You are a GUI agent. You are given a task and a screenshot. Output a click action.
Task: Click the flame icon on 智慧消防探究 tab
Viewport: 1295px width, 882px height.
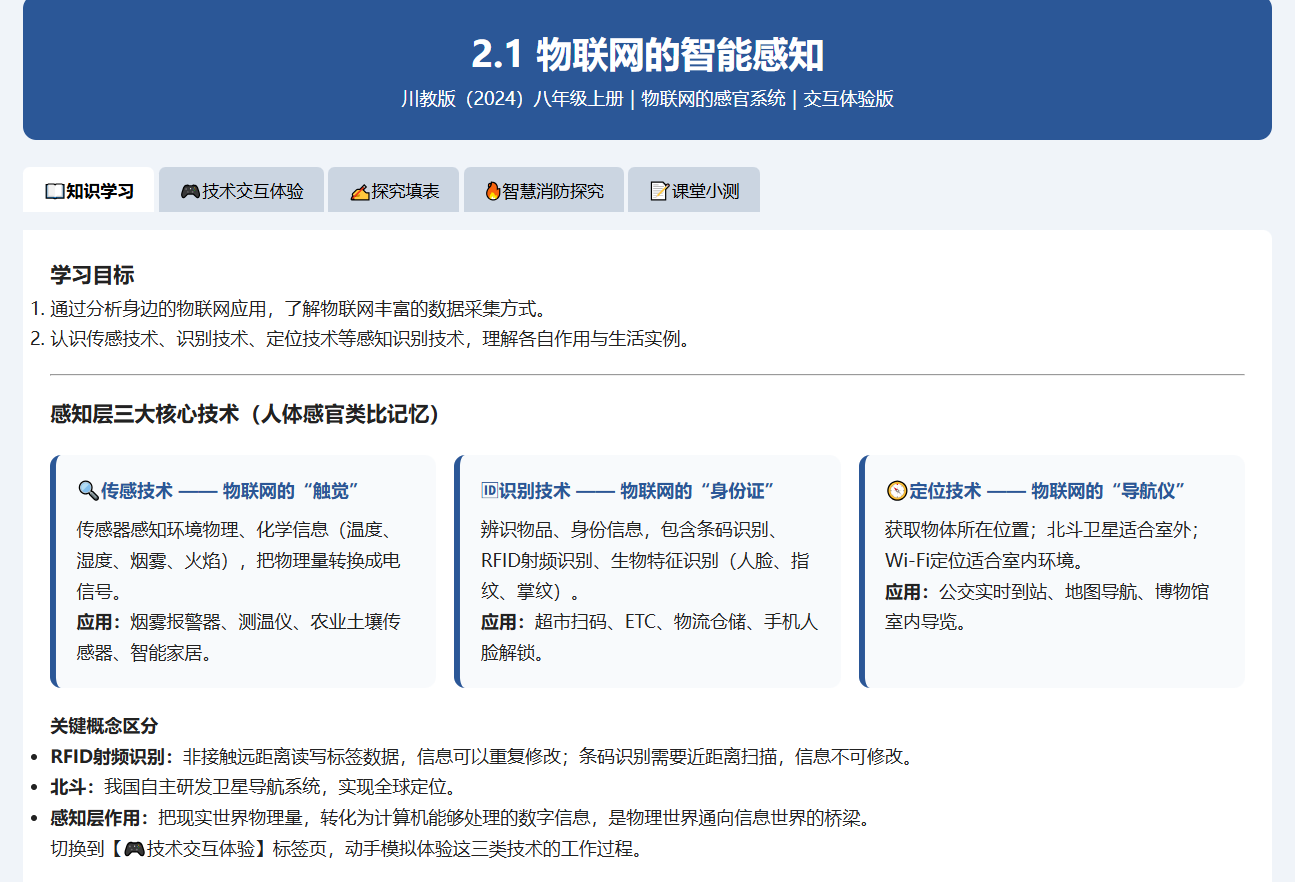coord(492,191)
